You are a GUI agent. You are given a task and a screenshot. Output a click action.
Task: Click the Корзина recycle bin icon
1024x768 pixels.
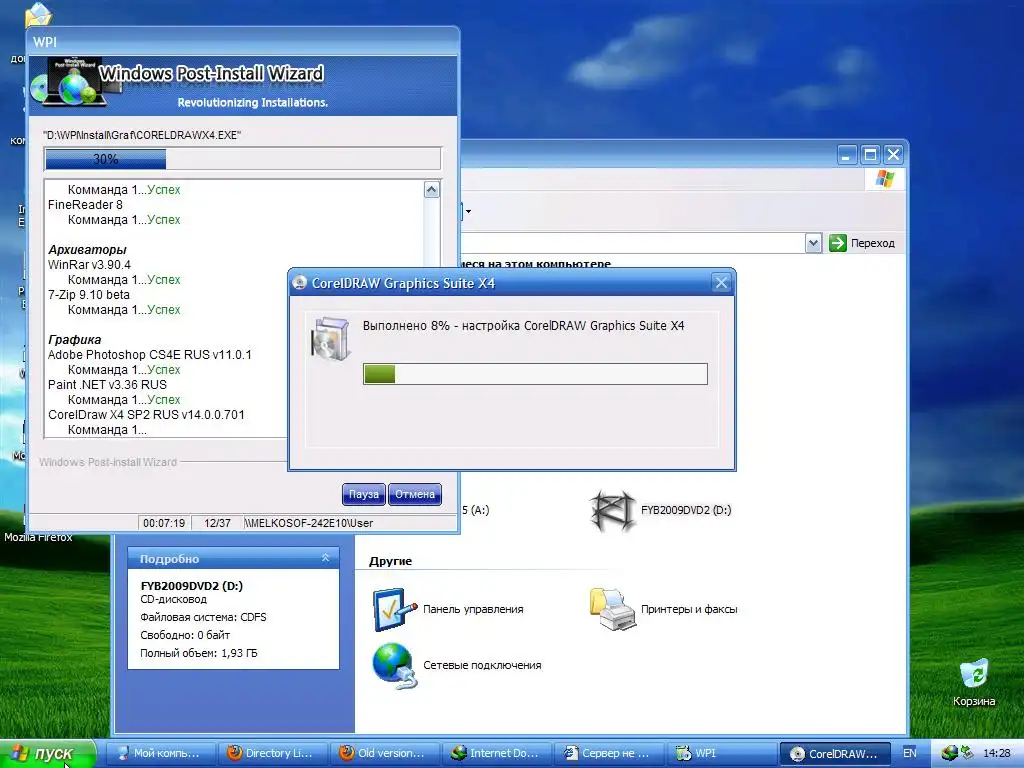(x=974, y=674)
